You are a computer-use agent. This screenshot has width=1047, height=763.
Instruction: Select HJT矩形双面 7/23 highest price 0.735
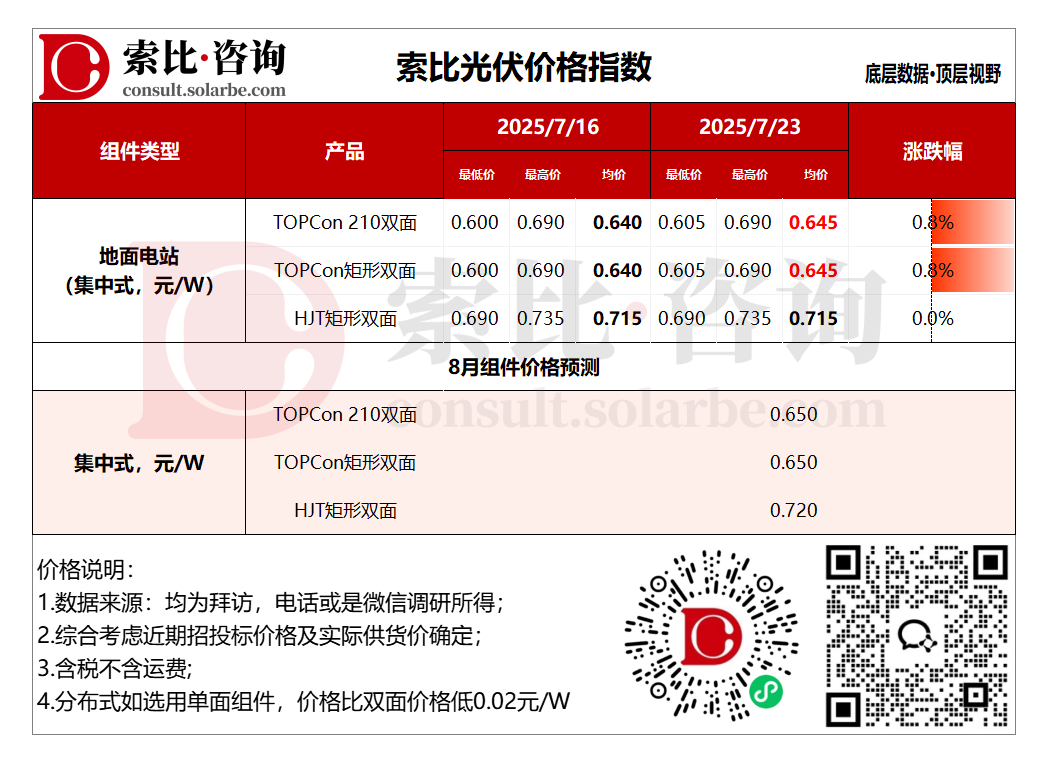[x=748, y=318]
